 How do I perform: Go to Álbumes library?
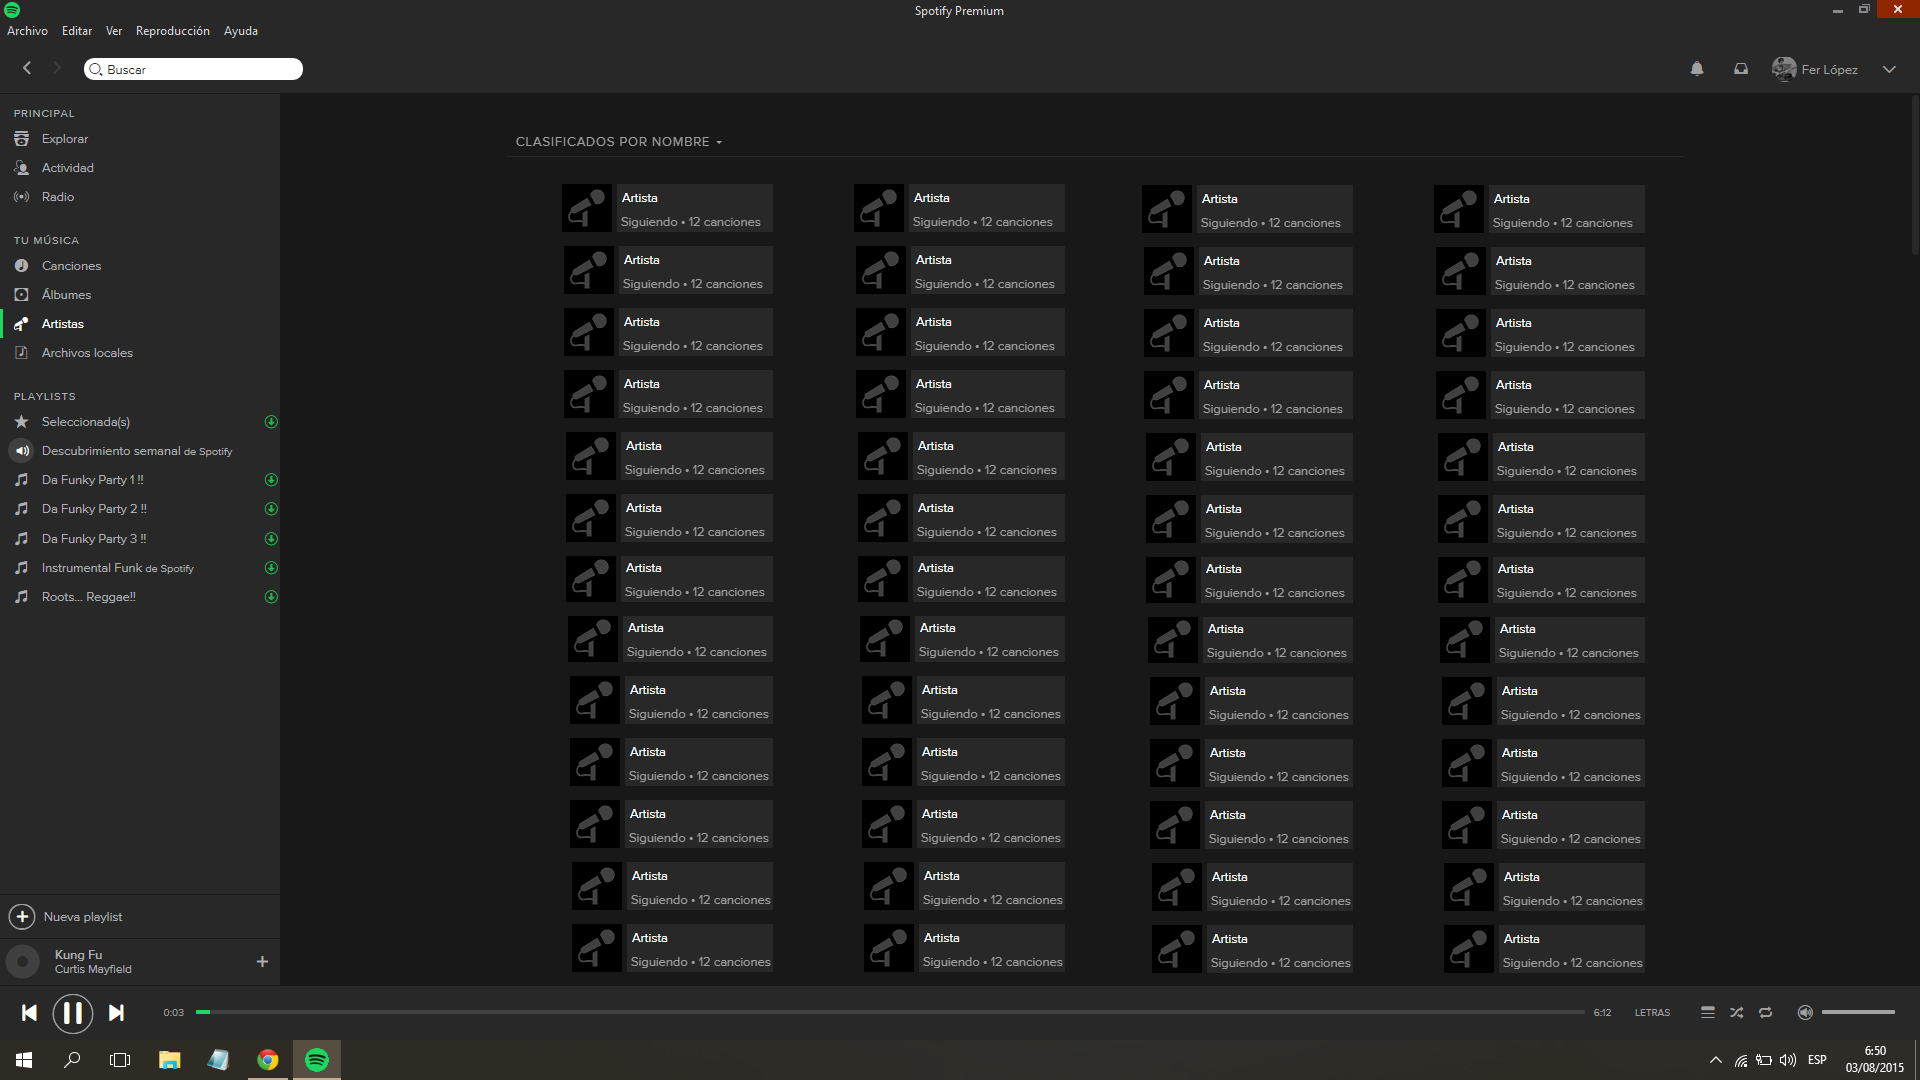(66, 295)
